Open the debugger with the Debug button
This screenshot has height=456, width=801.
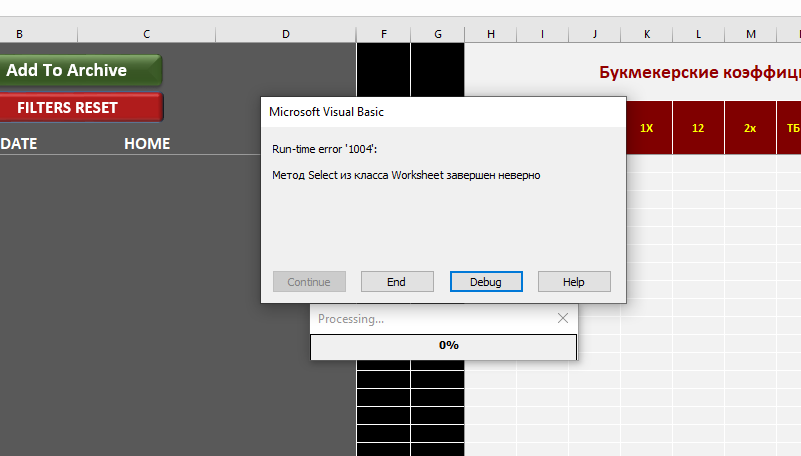tap(485, 282)
